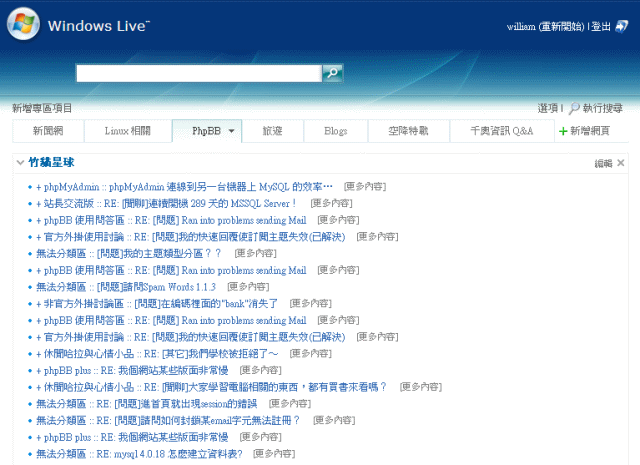Open the Blogs tab

pos(336,131)
